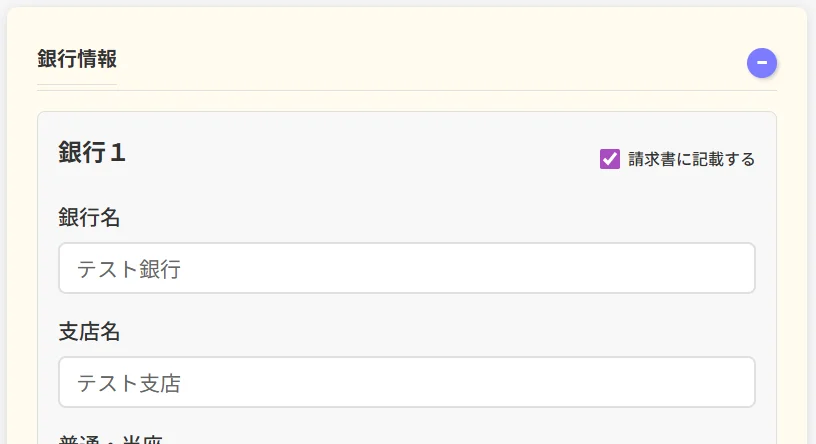Click the purple checkmark icon
816x444 pixels.
(610, 159)
